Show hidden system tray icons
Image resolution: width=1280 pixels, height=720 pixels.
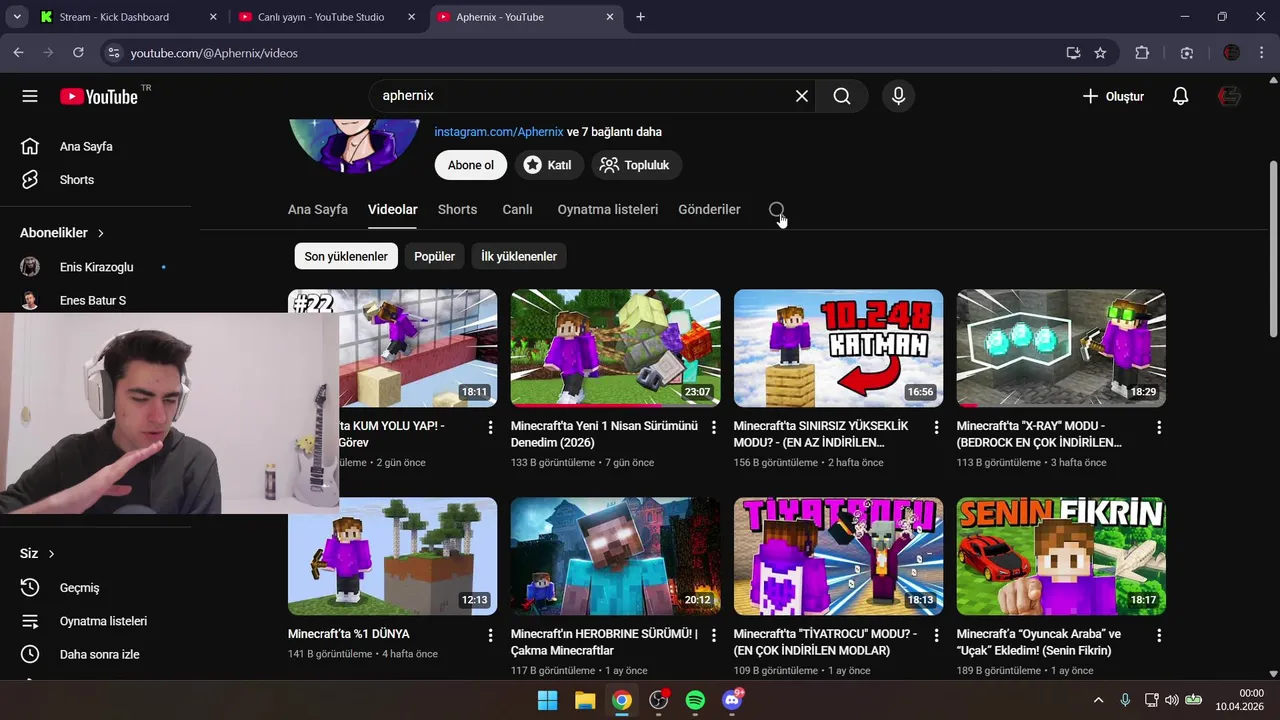click(1098, 700)
